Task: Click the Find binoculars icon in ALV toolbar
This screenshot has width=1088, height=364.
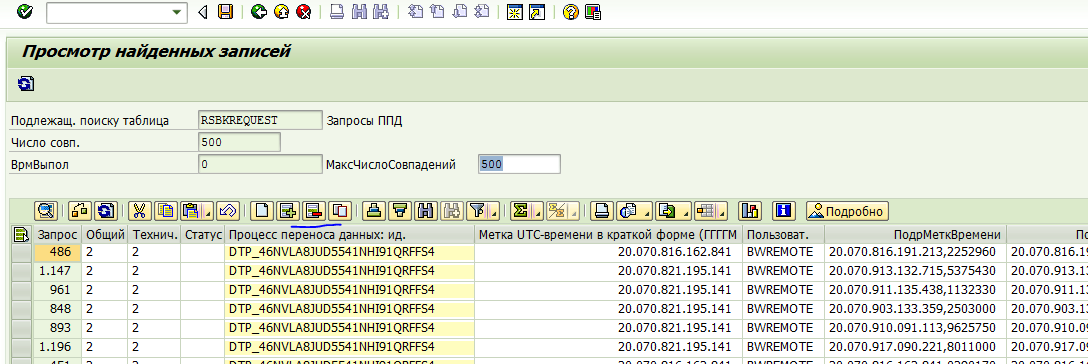Action: (x=427, y=210)
